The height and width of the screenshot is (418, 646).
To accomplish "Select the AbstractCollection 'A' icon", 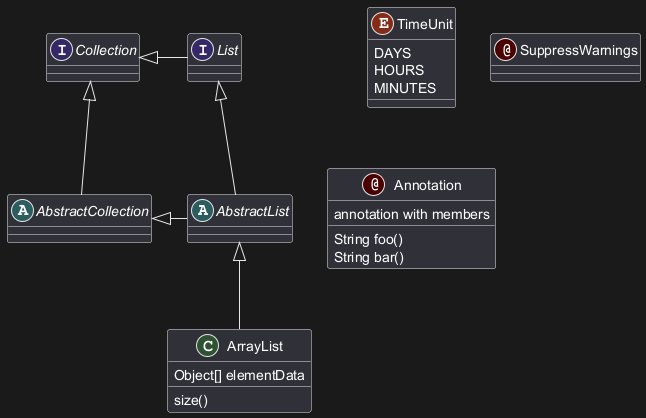I will [x=22, y=211].
